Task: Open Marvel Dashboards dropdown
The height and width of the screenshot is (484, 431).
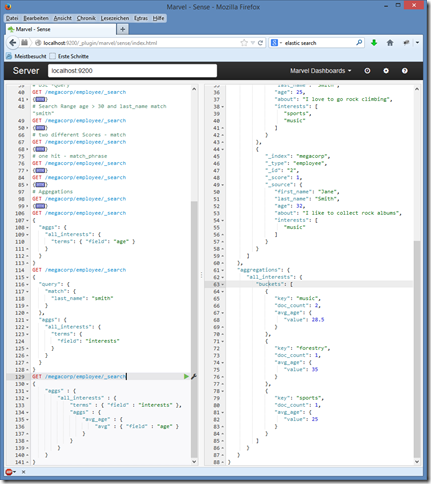Action: click(x=320, y=71)
